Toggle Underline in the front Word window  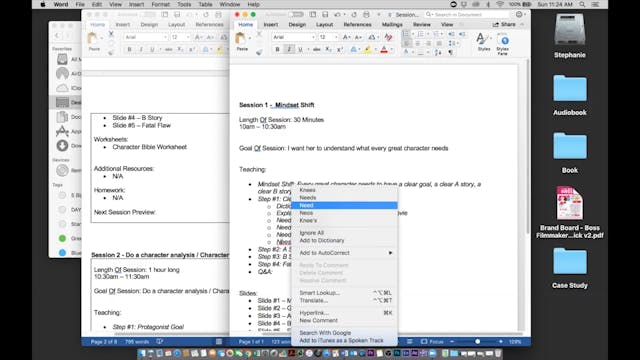click(x=300, y=49)
